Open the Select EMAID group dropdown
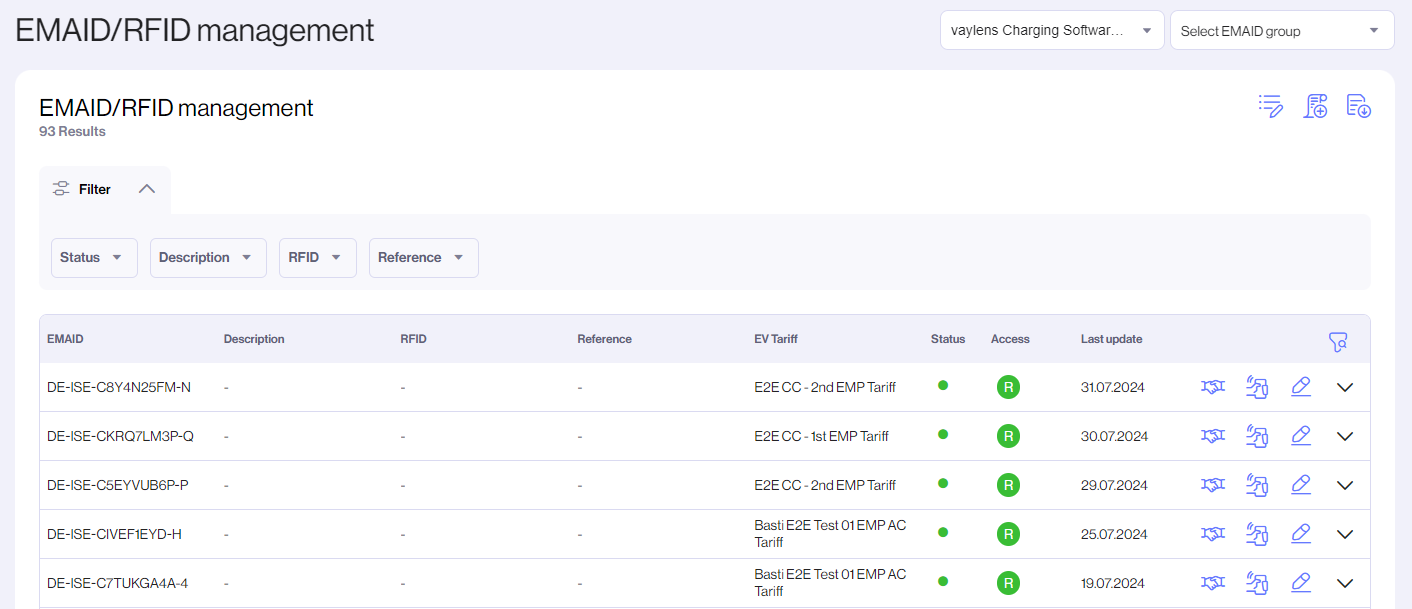1412x609 pixels. coord(1281,31)
